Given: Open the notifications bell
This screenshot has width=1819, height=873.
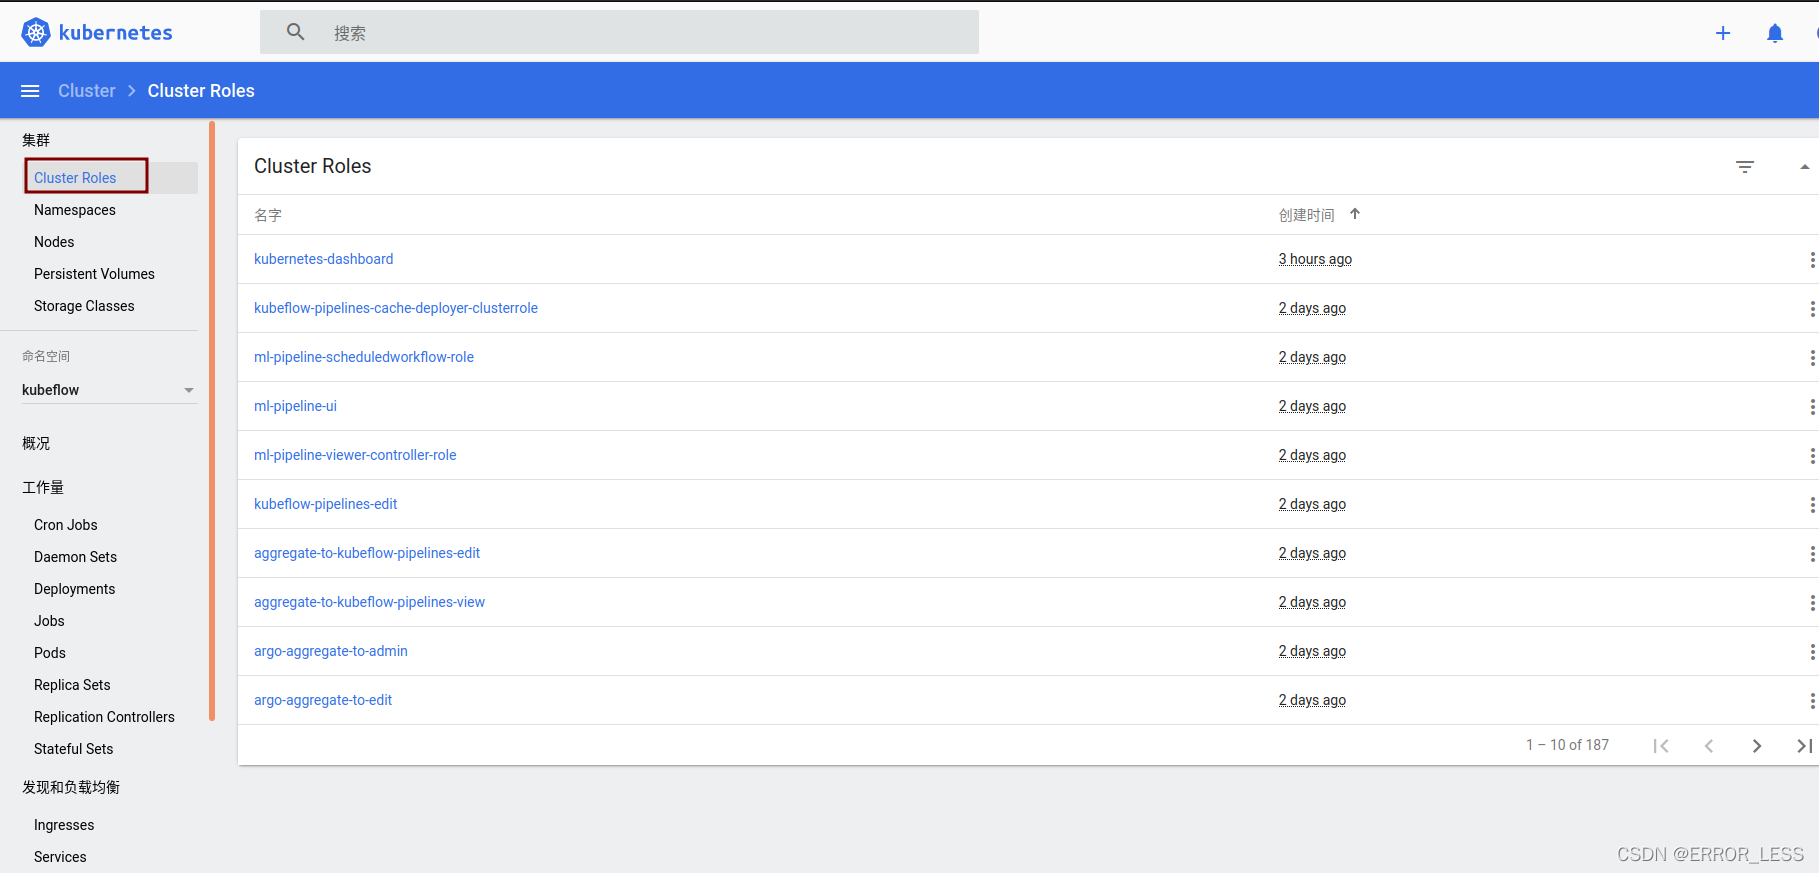Looking at the screenshot, I should tap(1775, 33).
